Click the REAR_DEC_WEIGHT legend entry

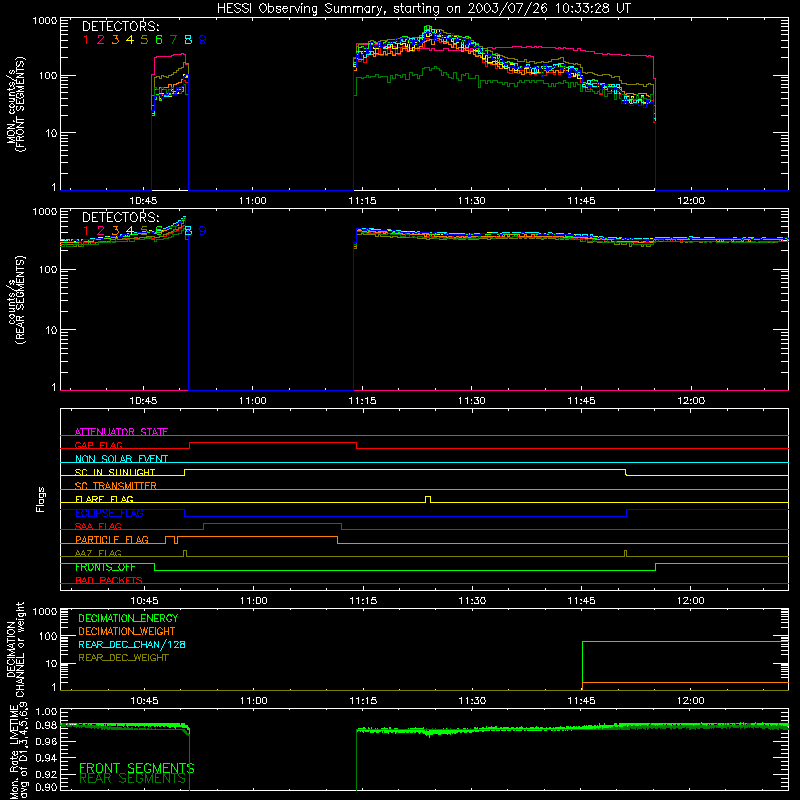pyautogui.click(x=123, y=658)
